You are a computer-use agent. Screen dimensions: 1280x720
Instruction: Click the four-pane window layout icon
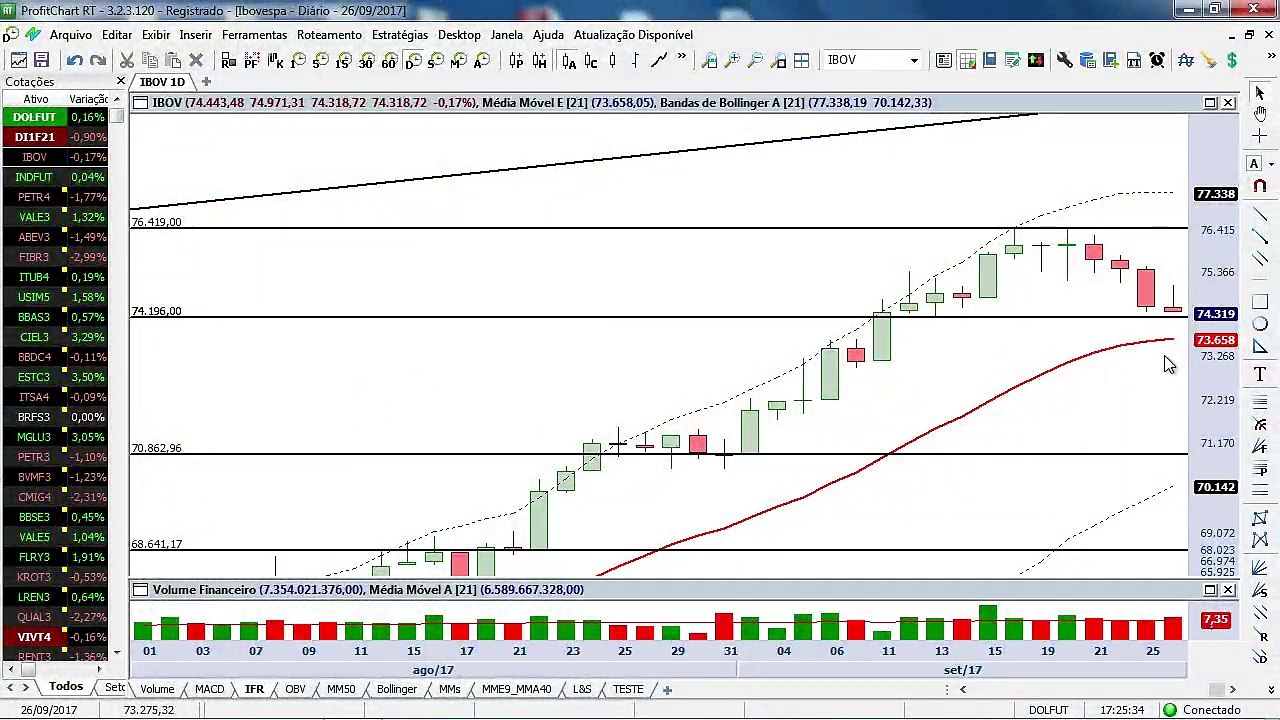click(801, 61)
